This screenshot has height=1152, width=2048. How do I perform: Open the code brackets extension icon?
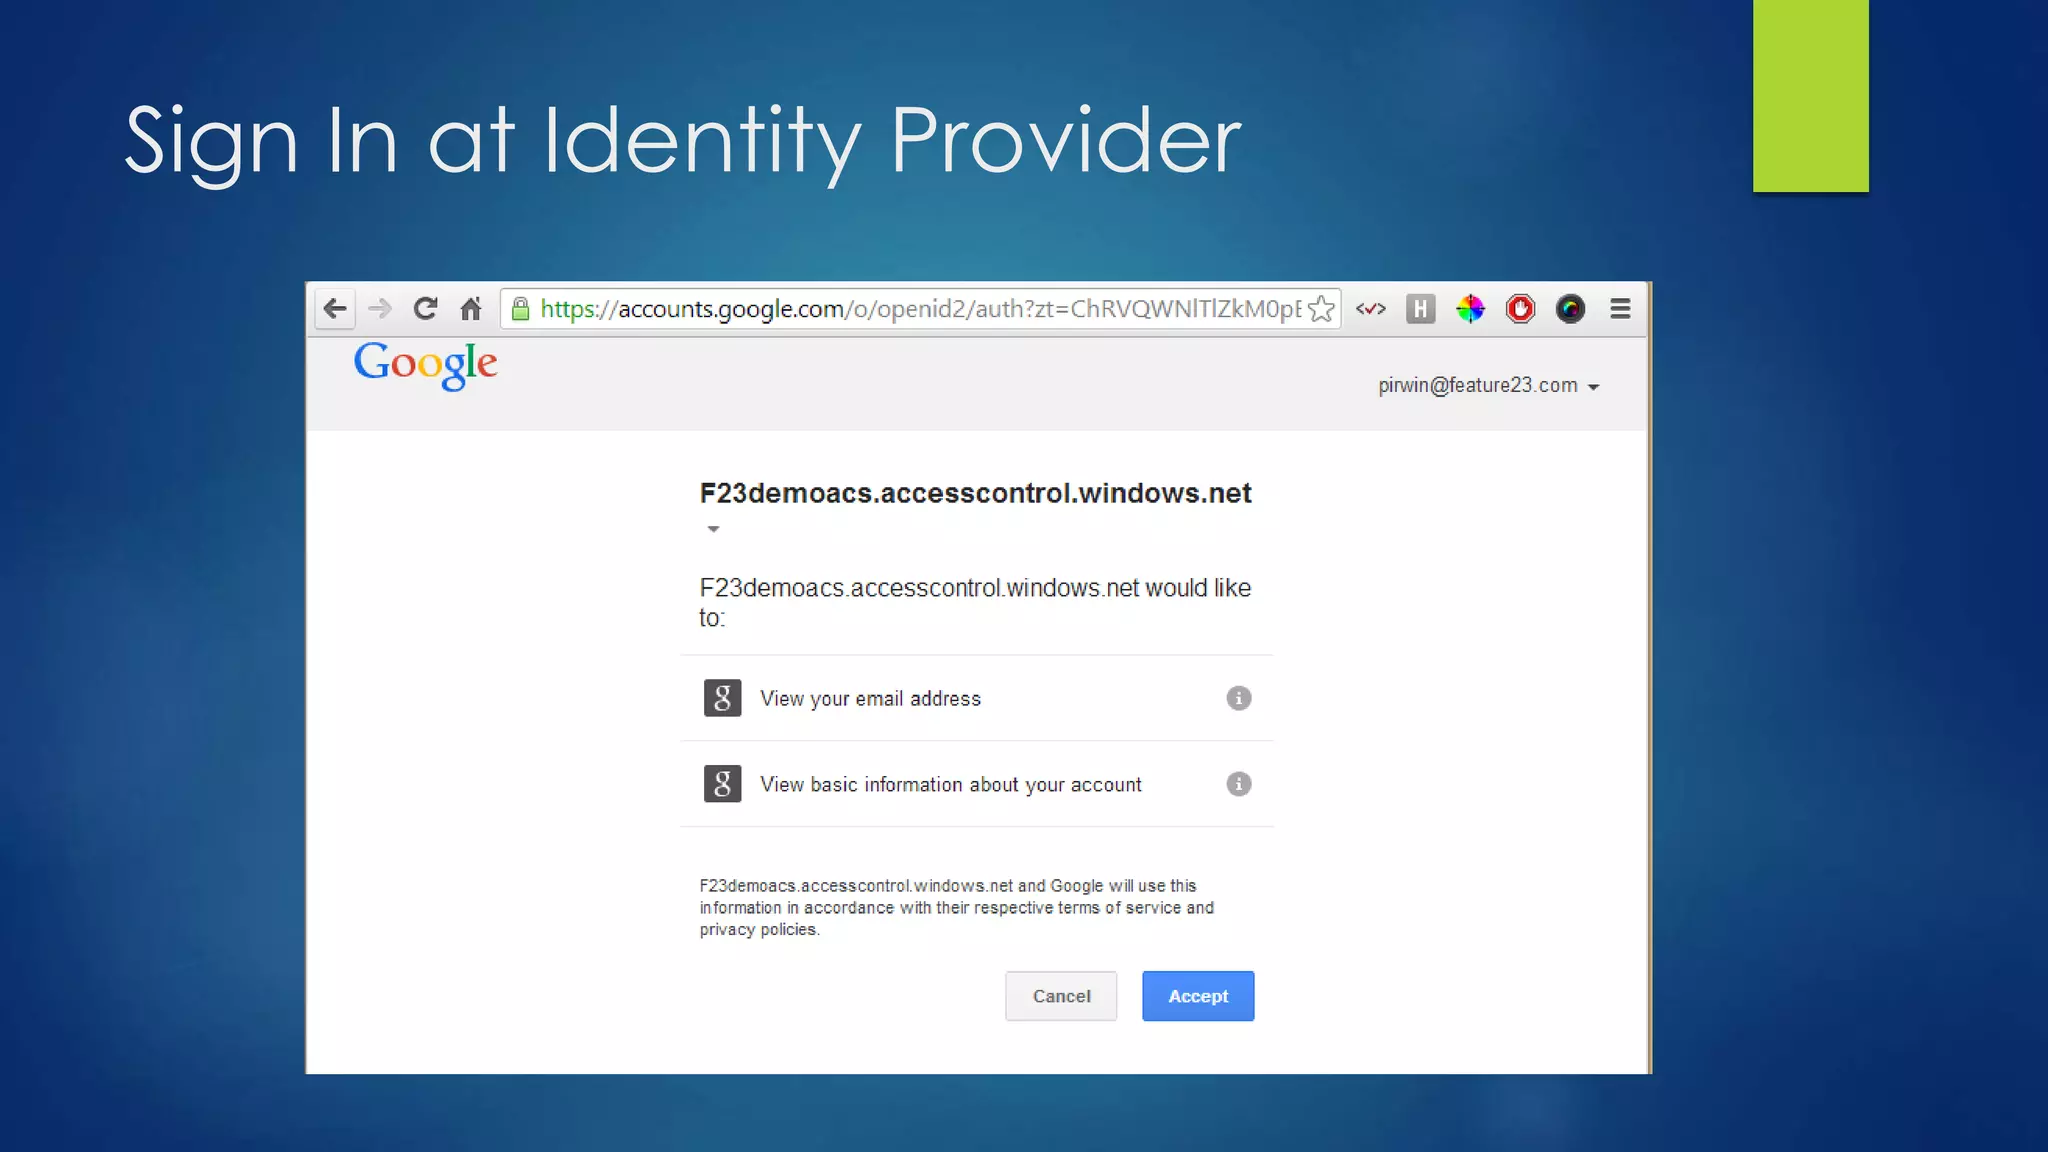(x=1371, y=309)
